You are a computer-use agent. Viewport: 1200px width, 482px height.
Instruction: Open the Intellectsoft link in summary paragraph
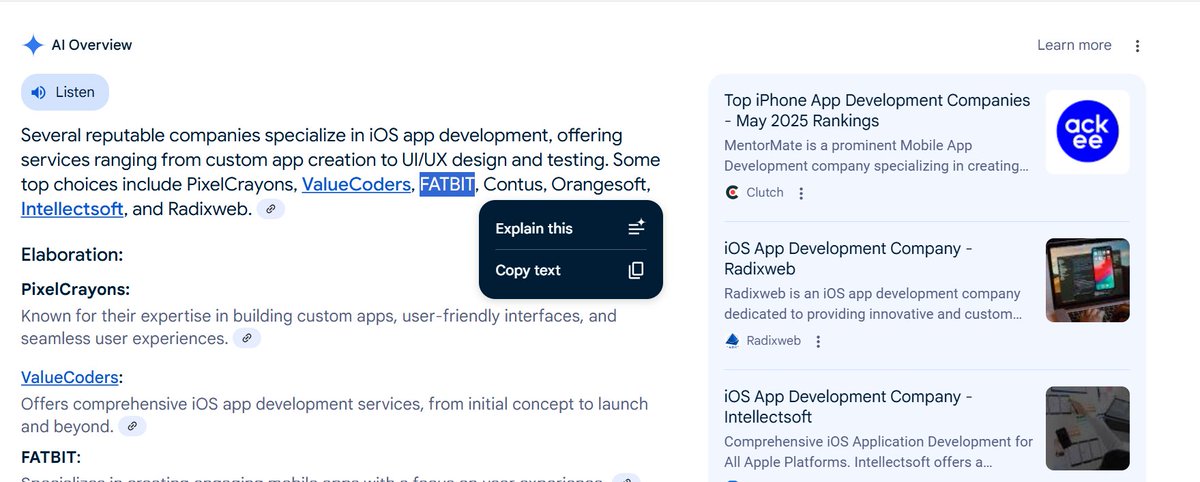(73, 209)
